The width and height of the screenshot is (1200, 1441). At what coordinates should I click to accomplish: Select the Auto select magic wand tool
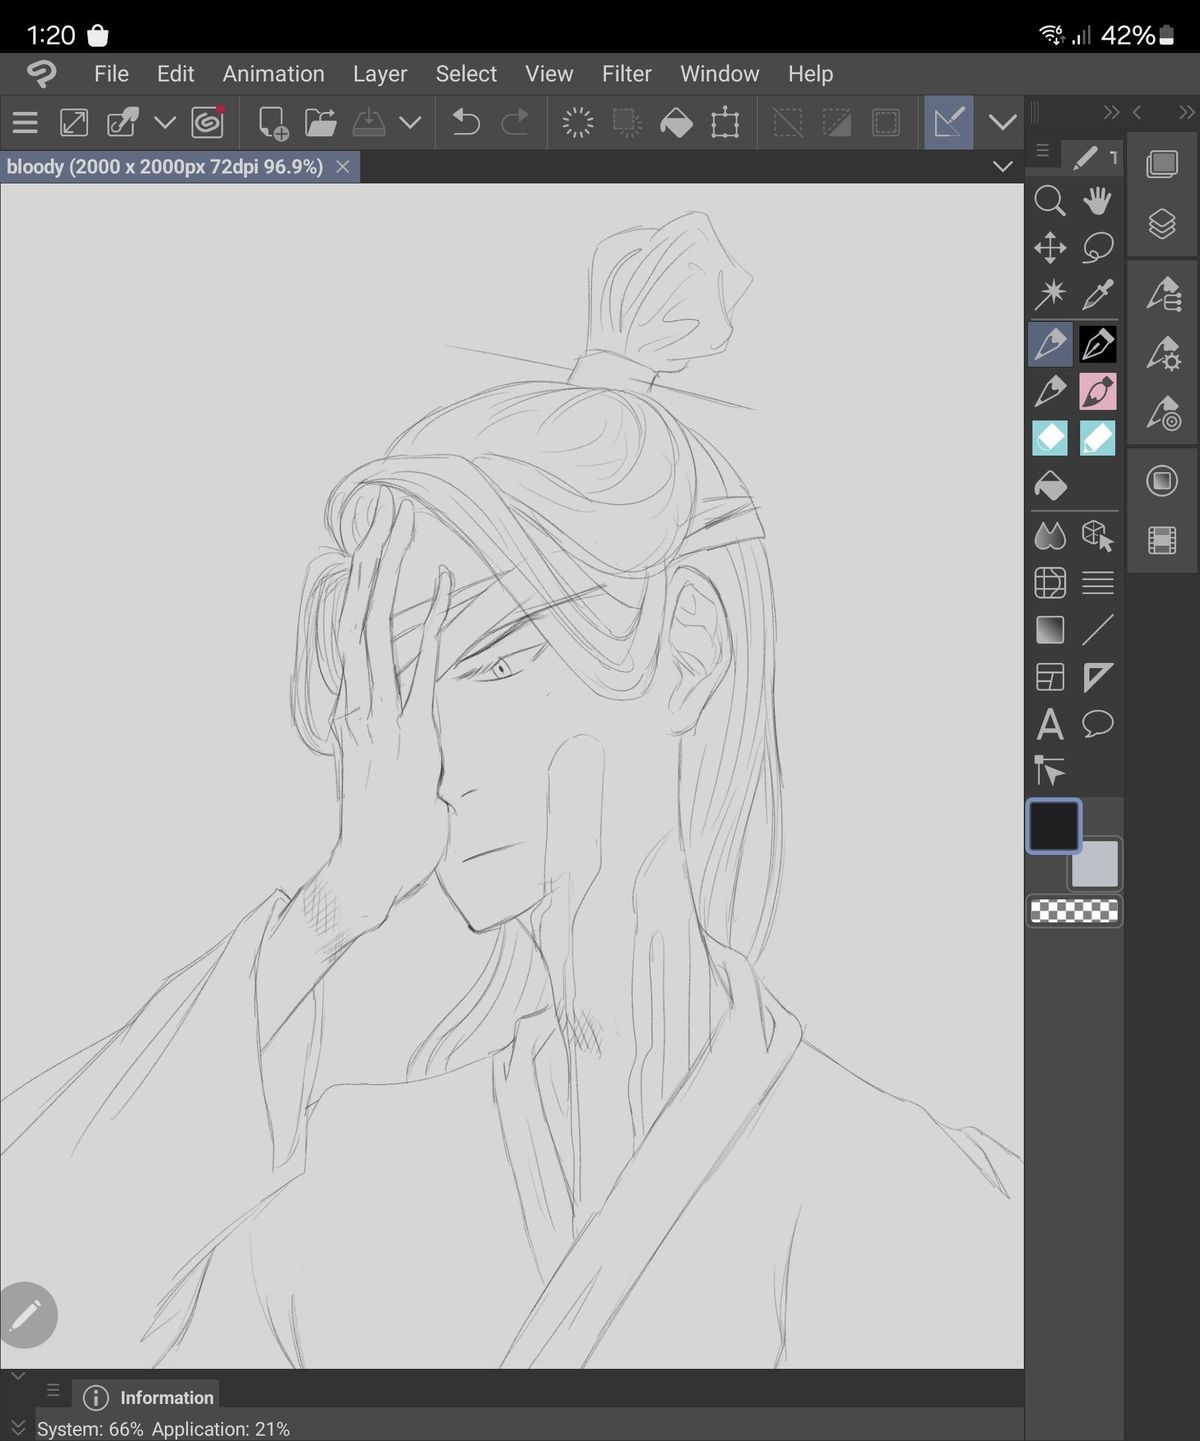(1050, 295)
